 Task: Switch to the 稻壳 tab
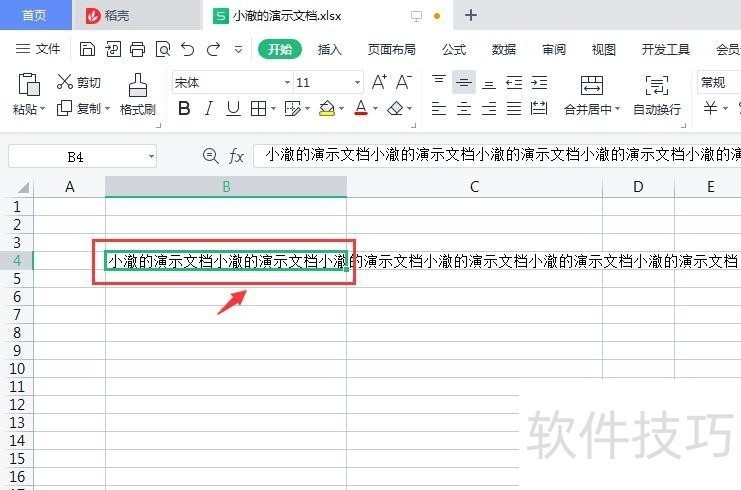point(137,15)
